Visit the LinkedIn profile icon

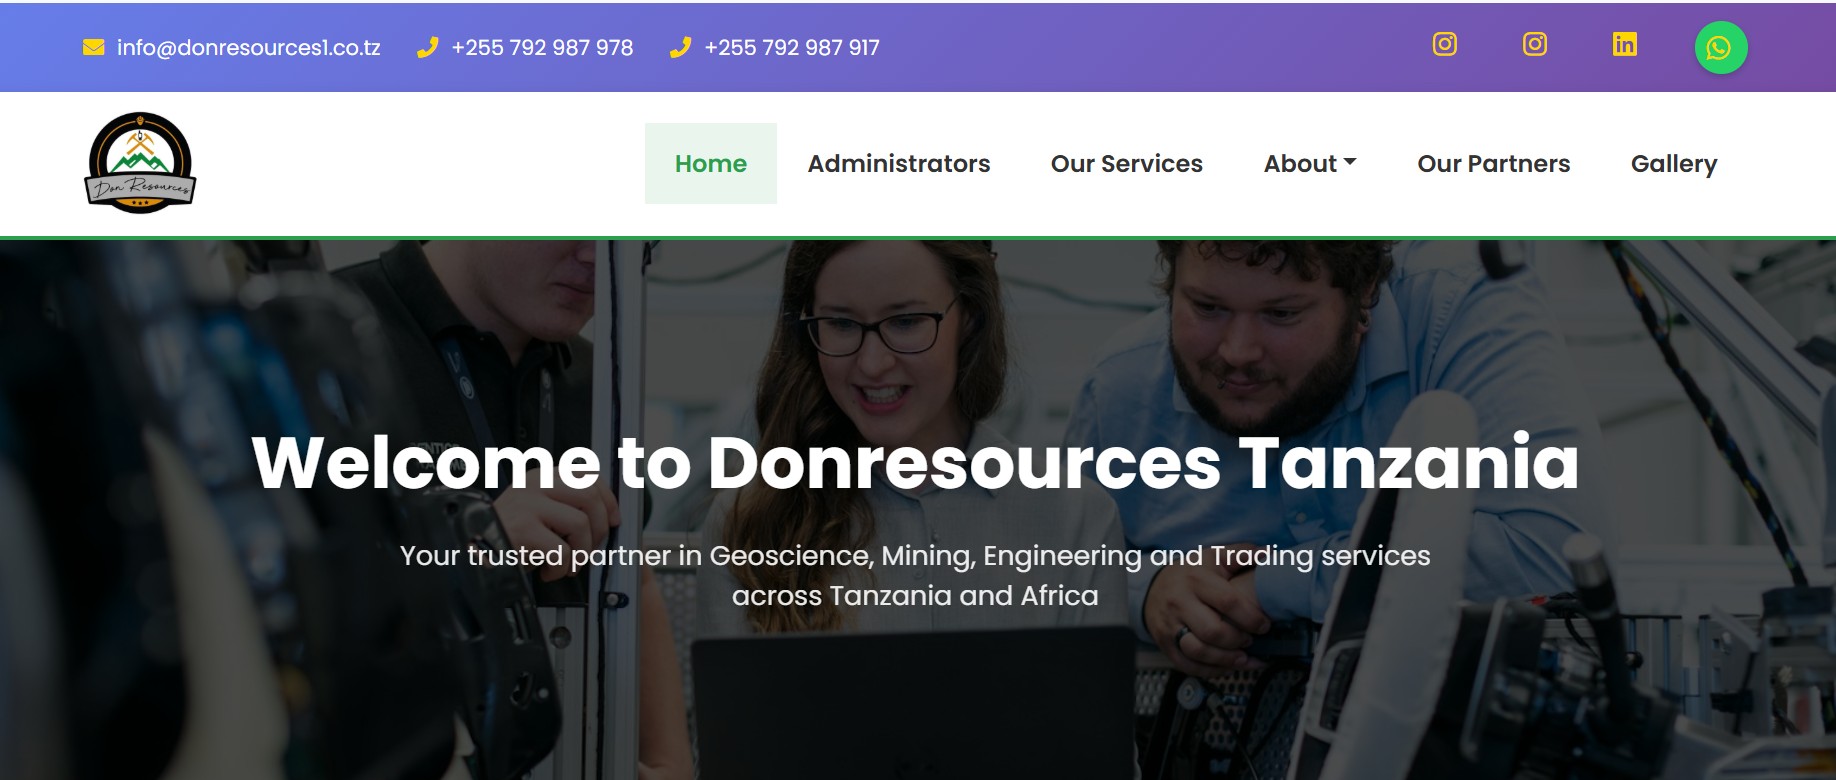(1625, 44)
